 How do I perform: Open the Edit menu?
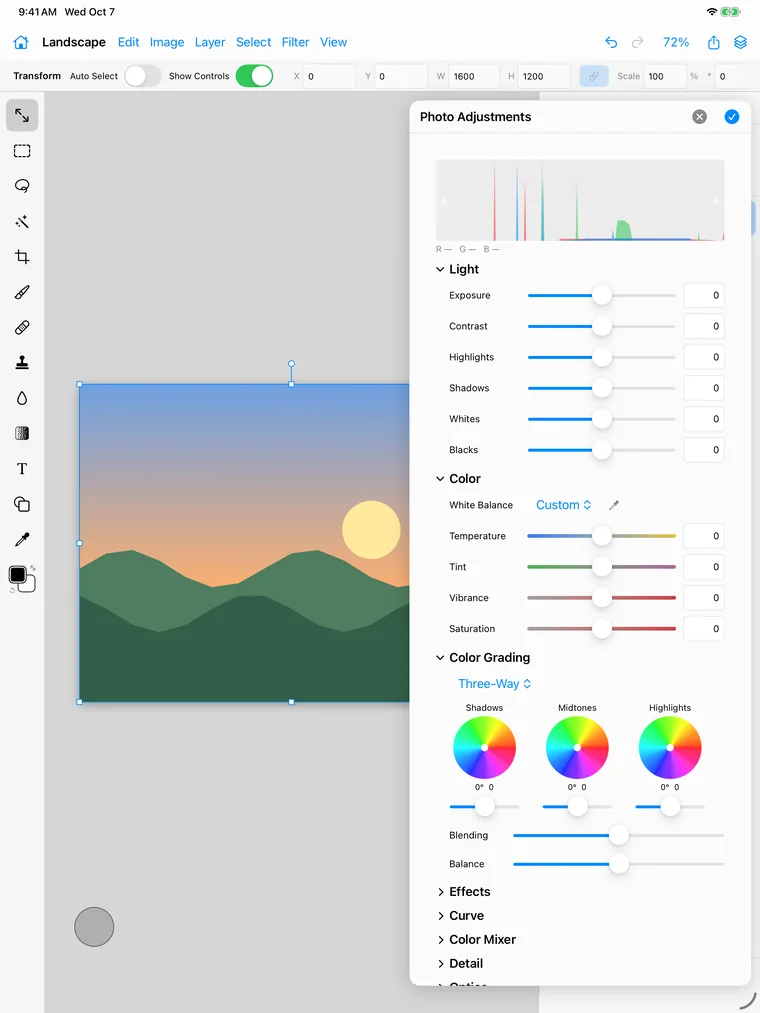pos(128,42)
